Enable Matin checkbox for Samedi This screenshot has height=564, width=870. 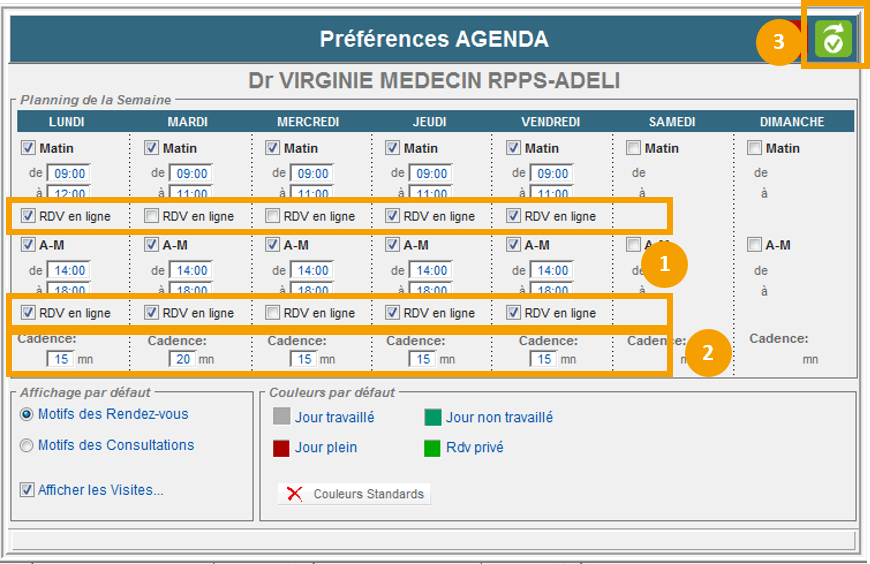coord(633,148)
